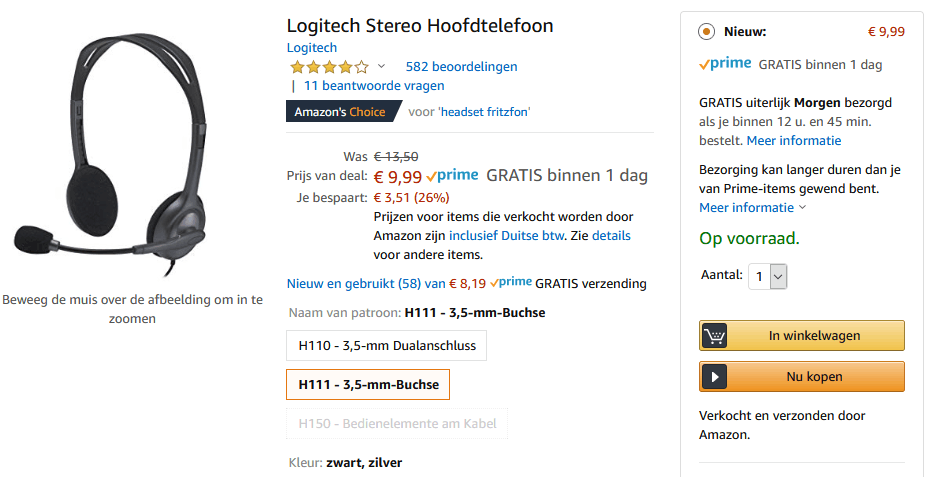This screenshot has width=925, height=477.
Task: Open the 582 beoordelingen link
Action: tap(461, 67)
